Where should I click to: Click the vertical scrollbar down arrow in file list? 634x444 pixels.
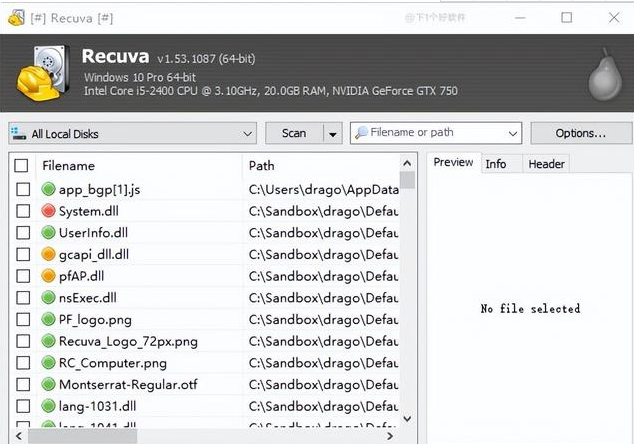(x=407, y=419)
